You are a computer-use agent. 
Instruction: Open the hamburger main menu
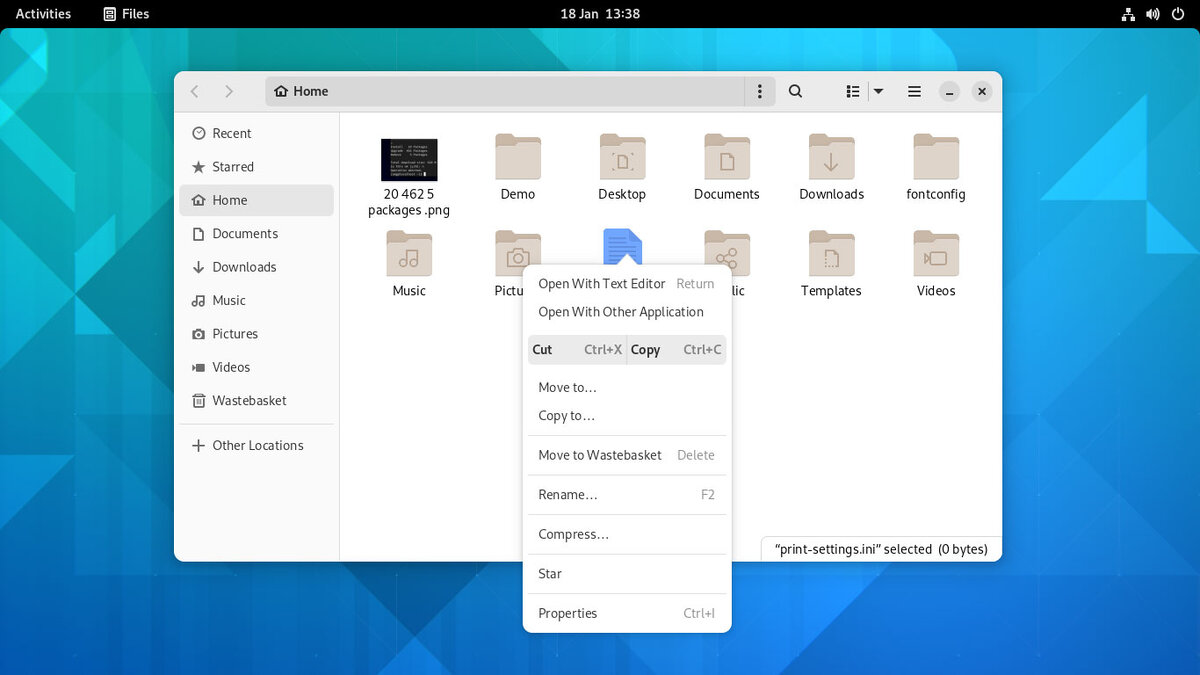pyautogui.click(x=914, y=91)
